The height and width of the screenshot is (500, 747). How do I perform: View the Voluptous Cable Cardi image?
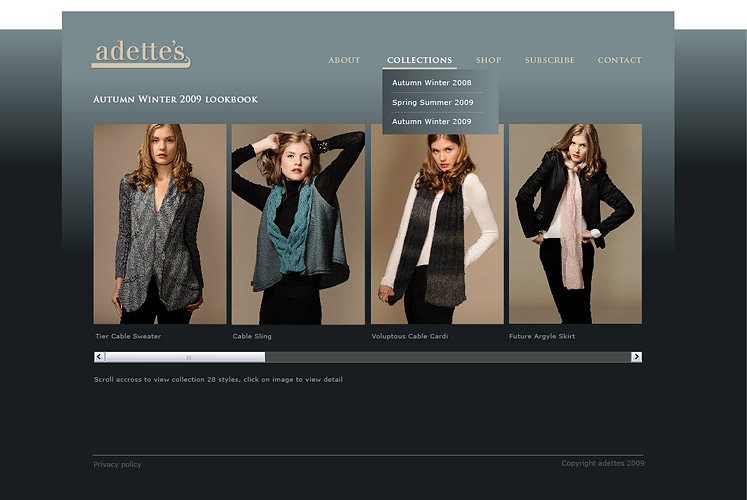(437, 224)
